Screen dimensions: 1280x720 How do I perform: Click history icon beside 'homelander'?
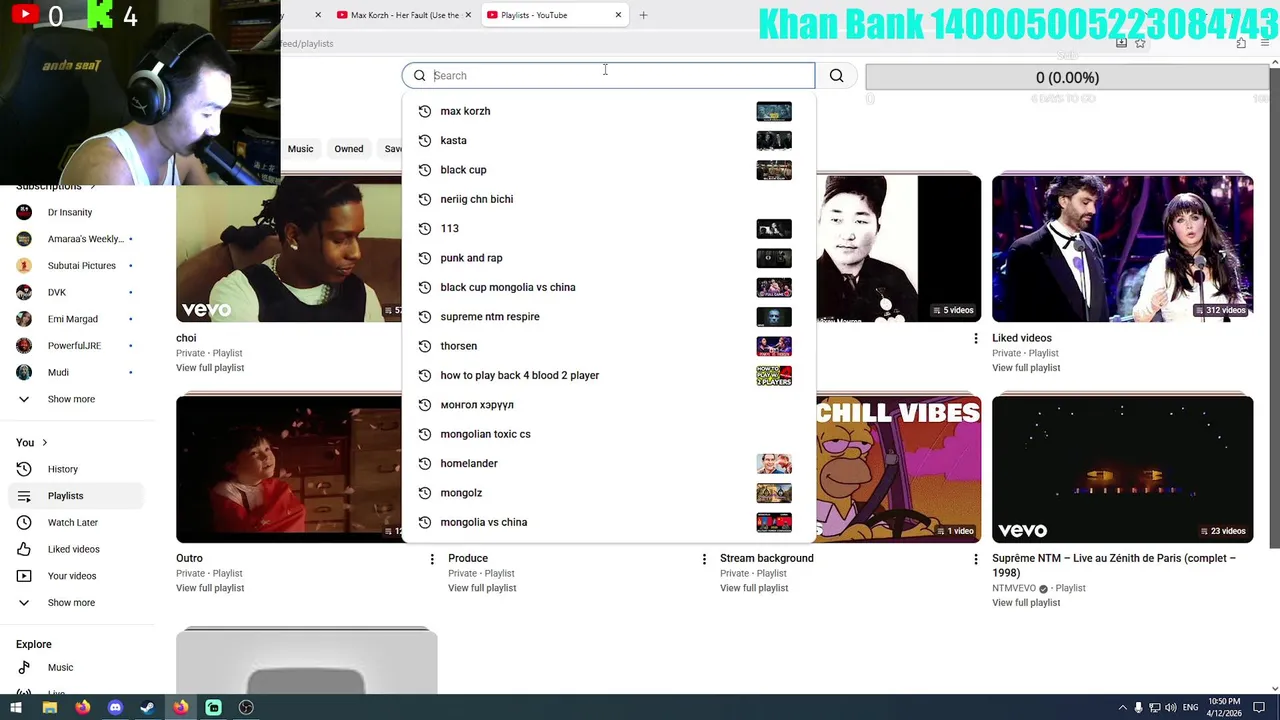(425, 463)
